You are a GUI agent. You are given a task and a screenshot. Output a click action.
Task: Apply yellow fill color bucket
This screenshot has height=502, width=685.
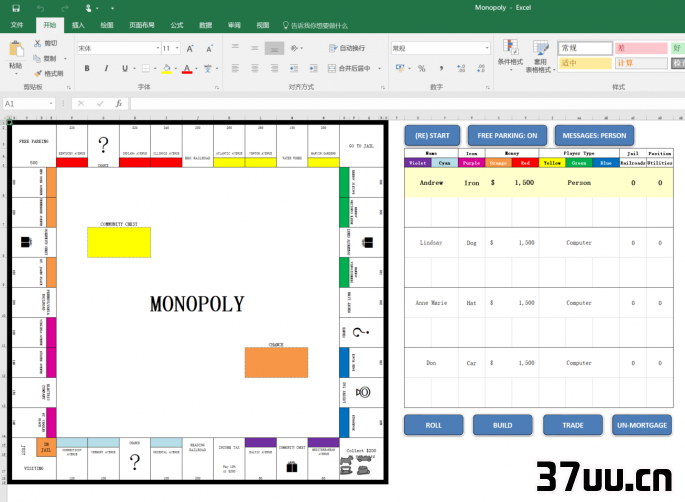click(x=166, y=69)
